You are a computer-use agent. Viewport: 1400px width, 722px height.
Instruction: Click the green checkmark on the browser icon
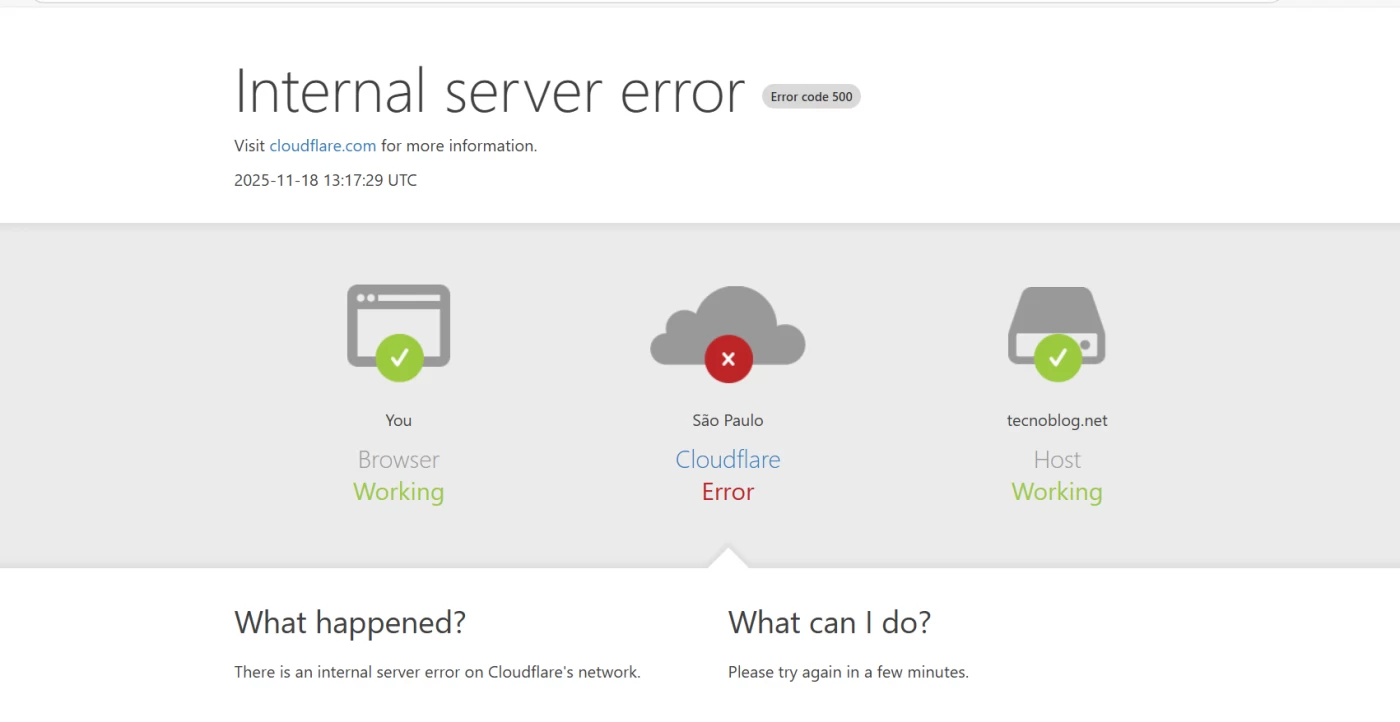point(399,357)
